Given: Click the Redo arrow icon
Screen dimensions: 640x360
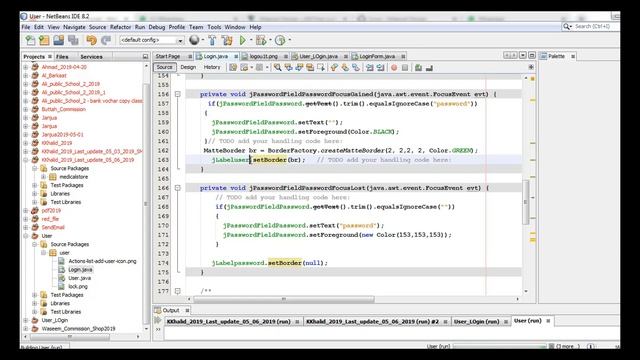Looking at the screenshot, I should coord(106,40).
